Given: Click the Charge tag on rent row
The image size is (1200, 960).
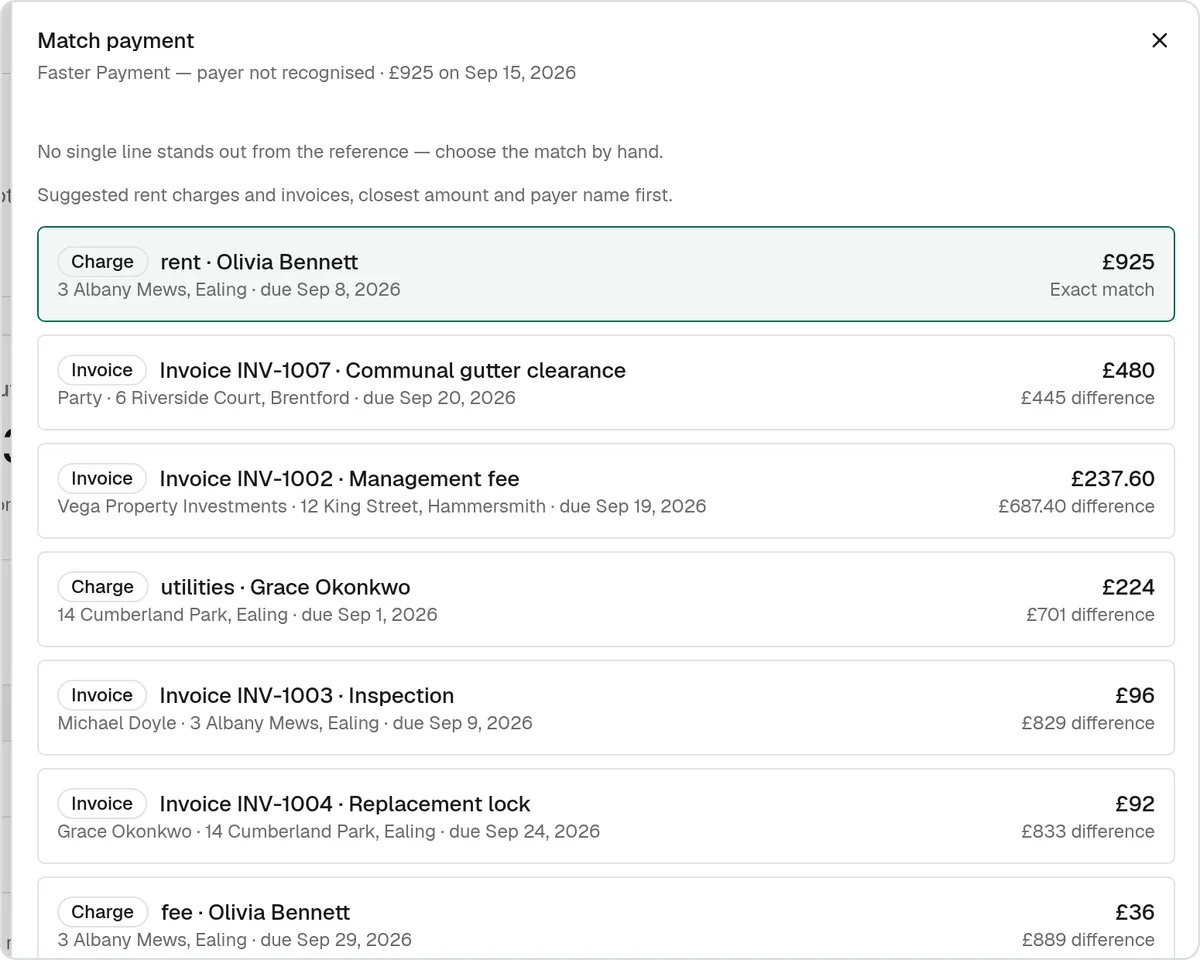Looking at the screenshot, I should click(x=102, y=262).
